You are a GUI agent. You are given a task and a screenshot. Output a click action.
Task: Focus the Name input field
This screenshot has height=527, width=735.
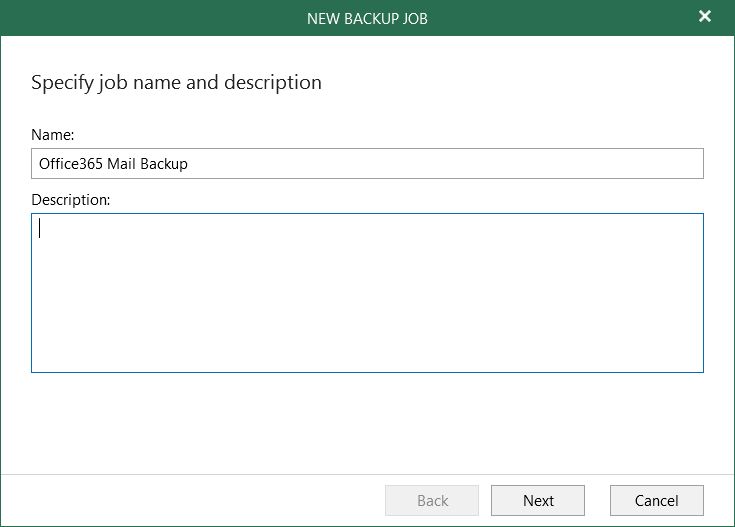pos(367,164)
